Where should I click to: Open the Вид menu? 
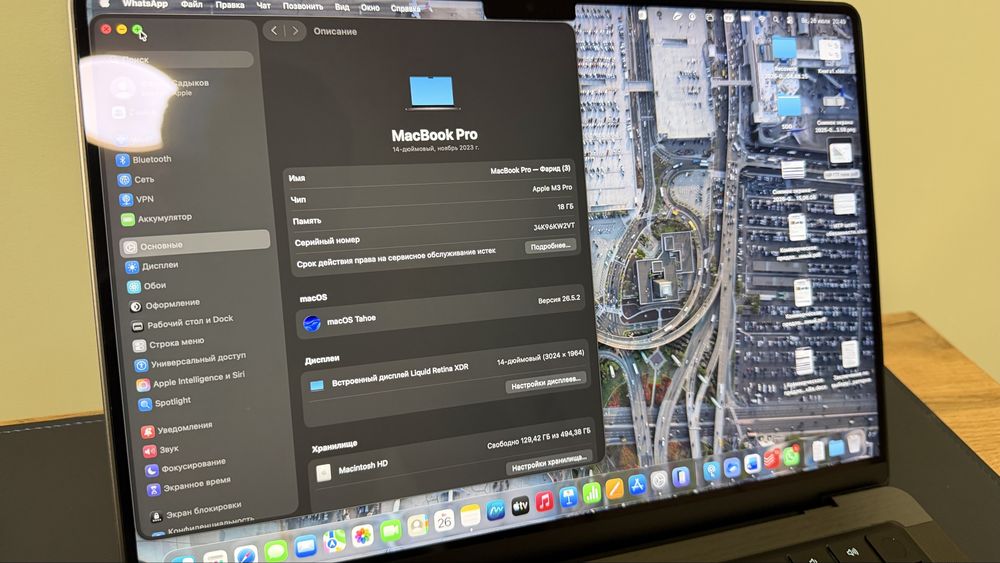click(x=342, y=7)
